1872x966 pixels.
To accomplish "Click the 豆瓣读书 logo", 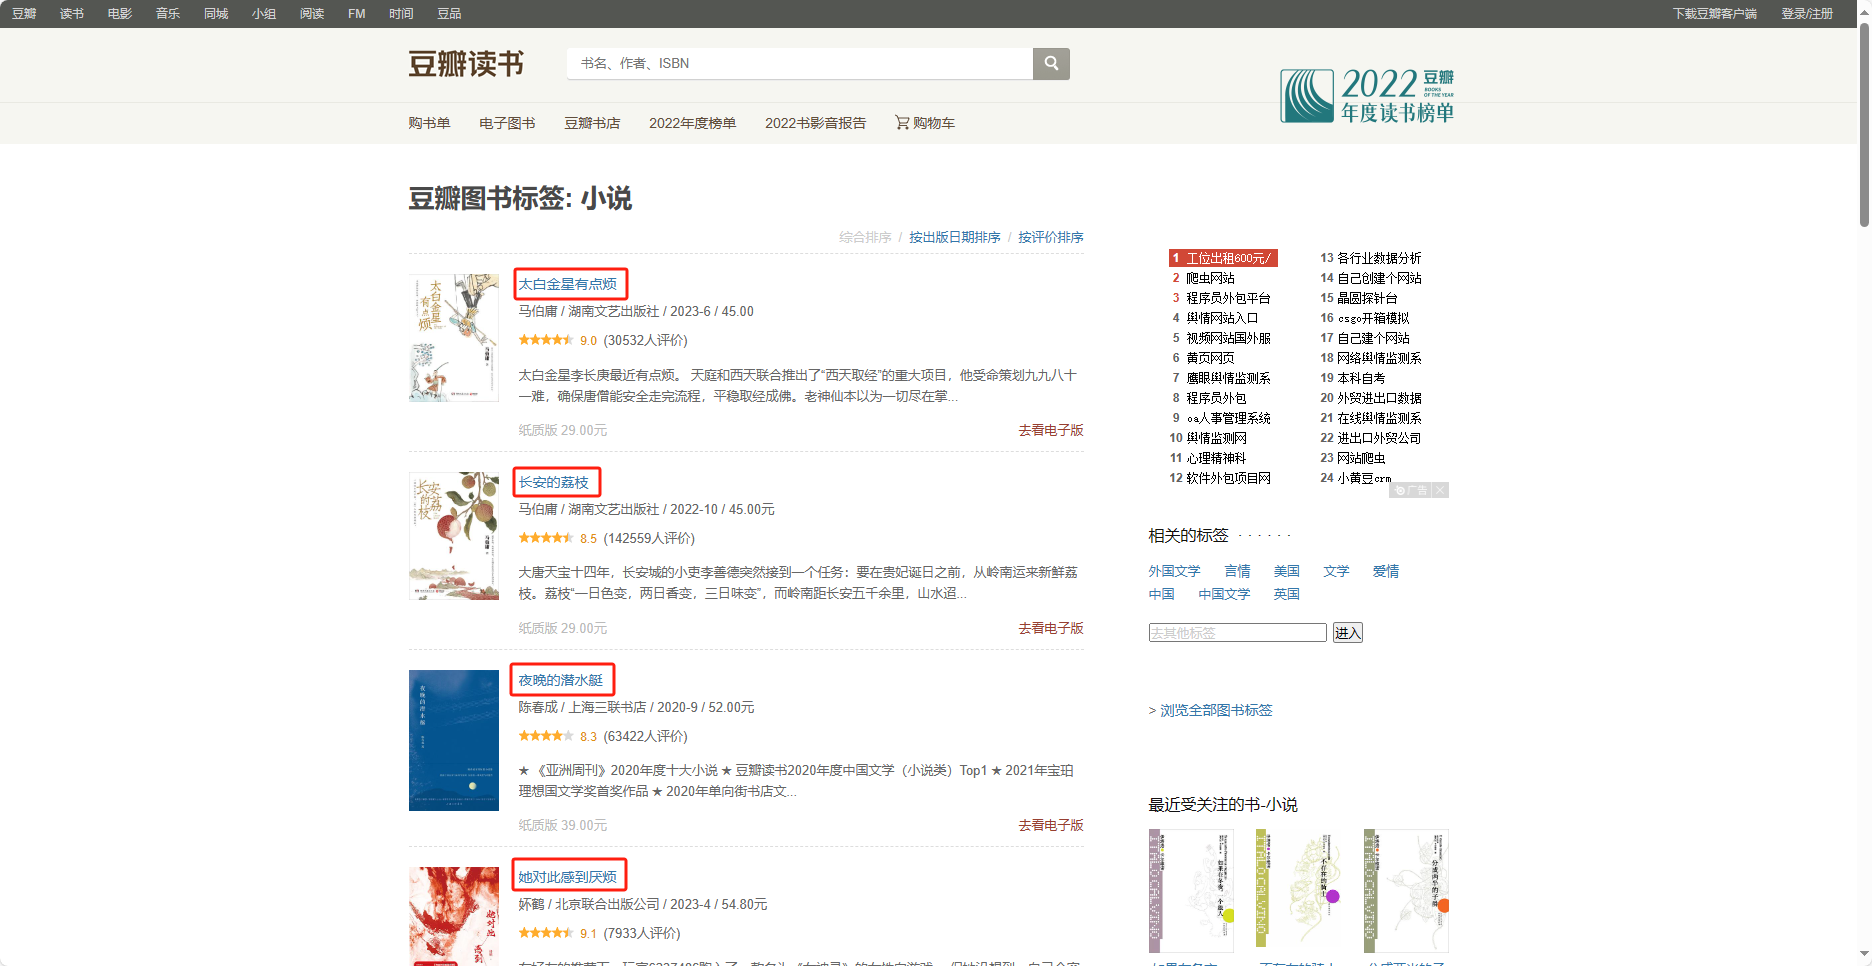I will click(x=466, y=64).
